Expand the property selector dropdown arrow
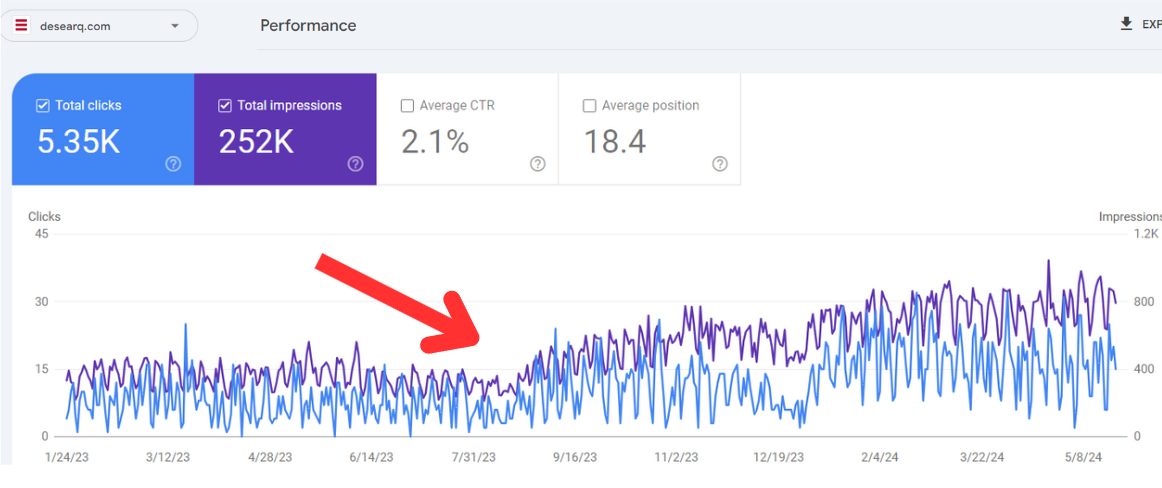 [175, 26]
